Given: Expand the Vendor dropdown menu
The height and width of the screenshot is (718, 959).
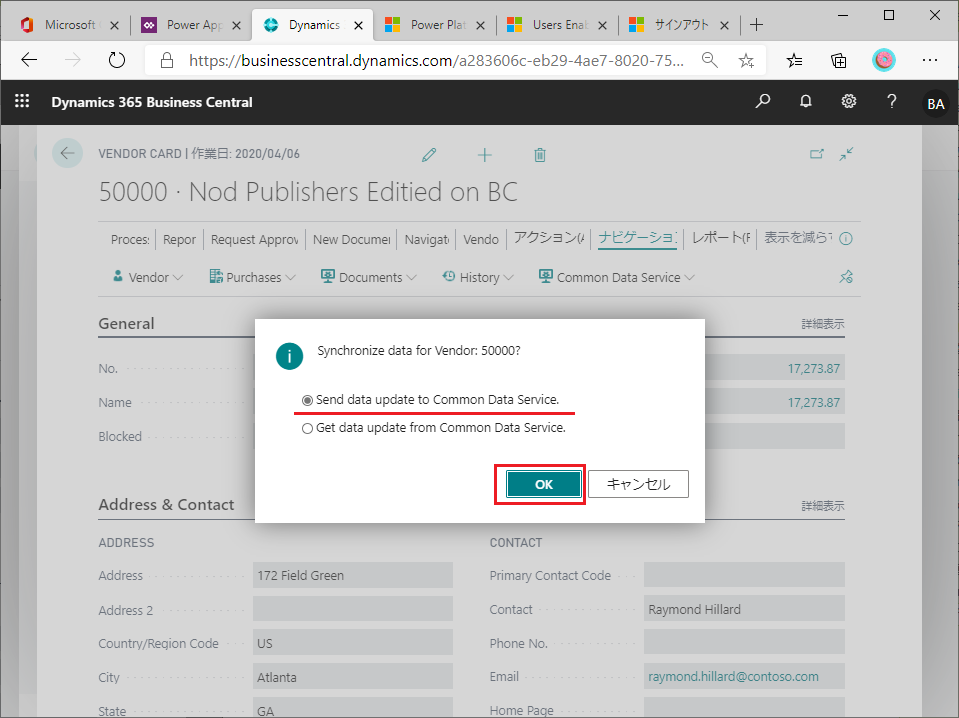Looking at the screenshot, I should point(148,277).
